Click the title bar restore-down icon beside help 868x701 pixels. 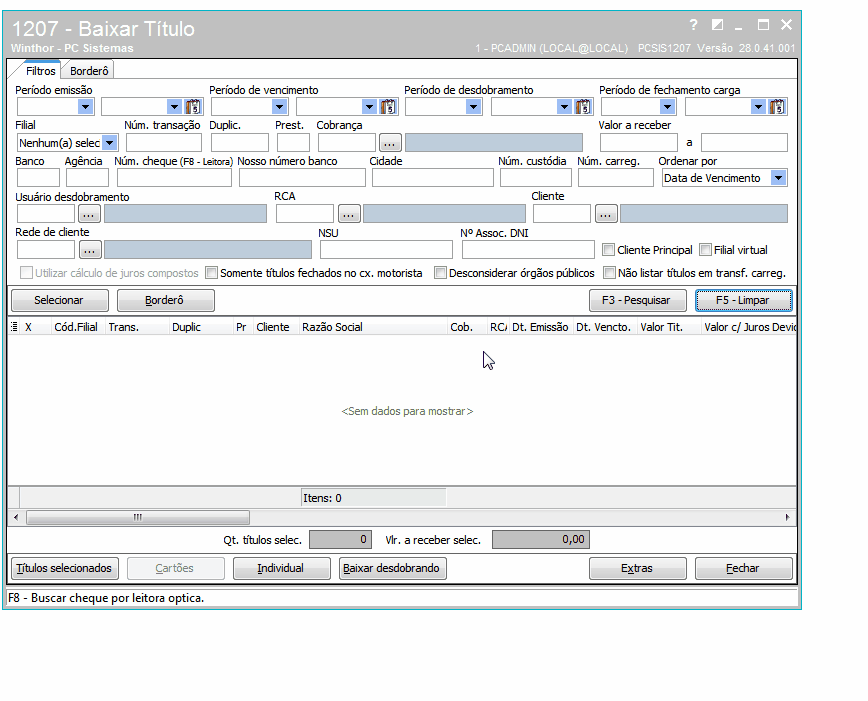click(717, 25)
